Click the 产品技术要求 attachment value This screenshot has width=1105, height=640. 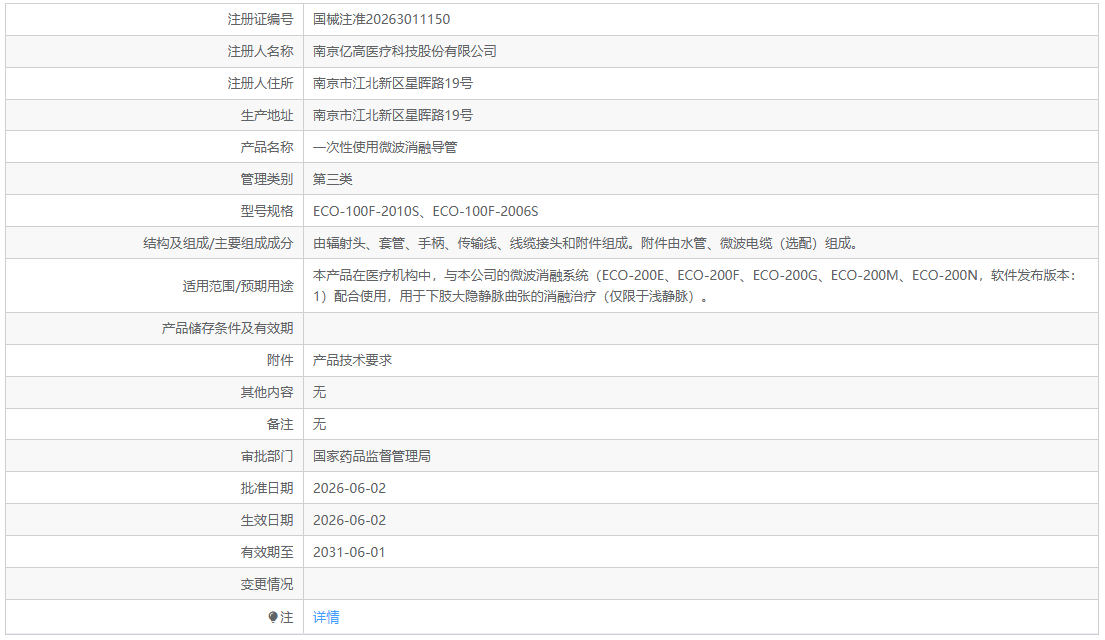point(352,360)
